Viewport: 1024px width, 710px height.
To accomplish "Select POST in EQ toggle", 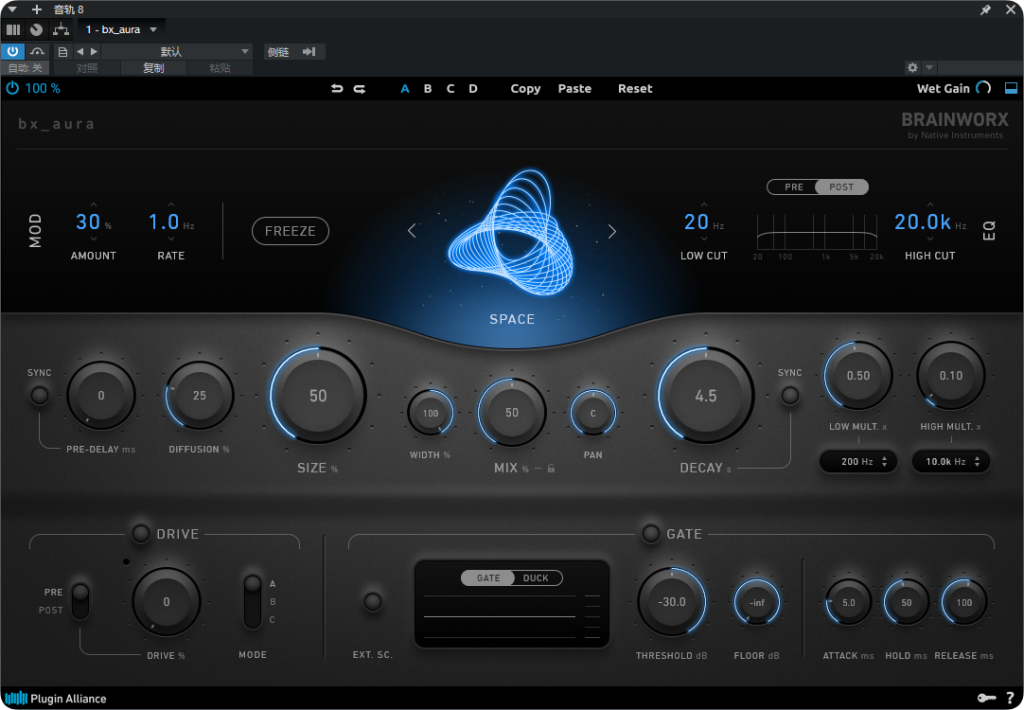I will point(841,187).
